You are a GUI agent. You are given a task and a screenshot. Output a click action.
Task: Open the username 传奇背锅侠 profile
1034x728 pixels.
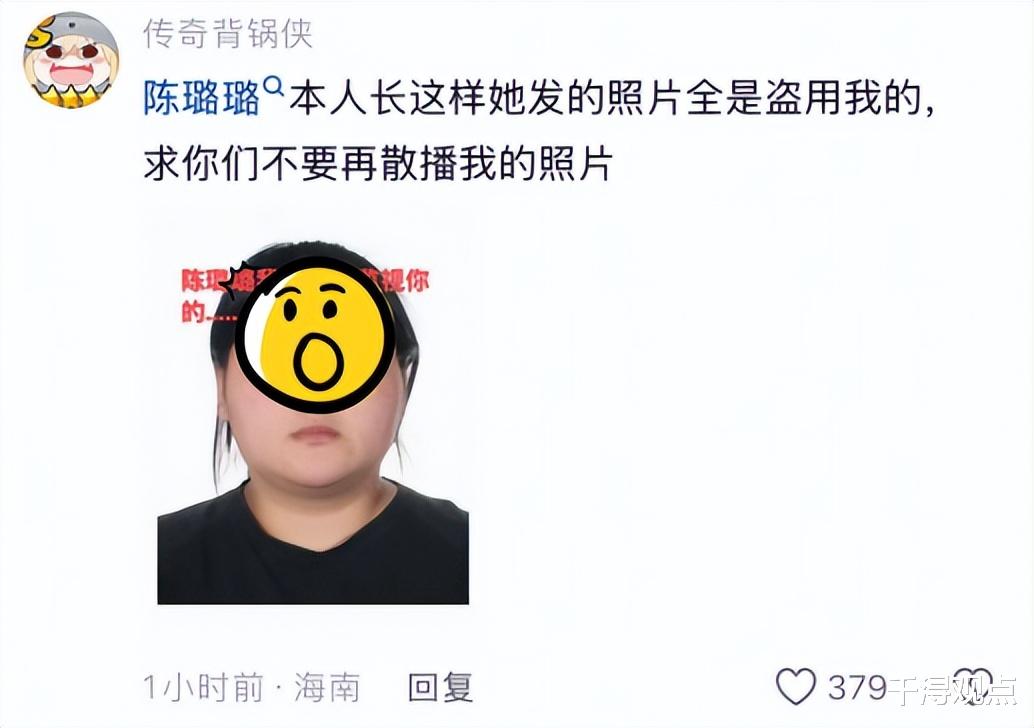click(228, 34)
